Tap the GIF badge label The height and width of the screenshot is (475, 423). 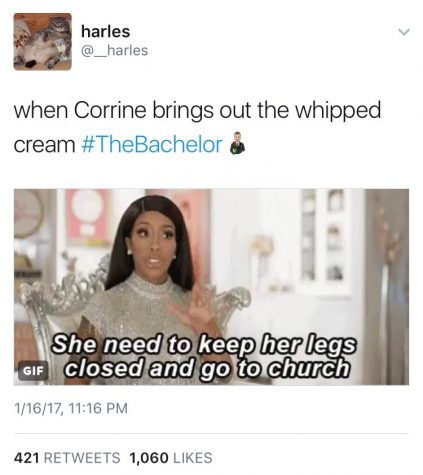[x=33, y=371]
